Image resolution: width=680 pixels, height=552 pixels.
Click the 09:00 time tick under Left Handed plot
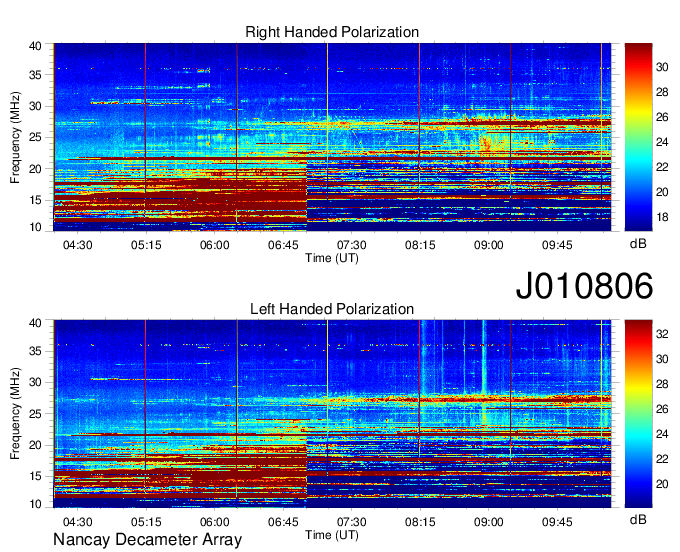coord(489,522)
